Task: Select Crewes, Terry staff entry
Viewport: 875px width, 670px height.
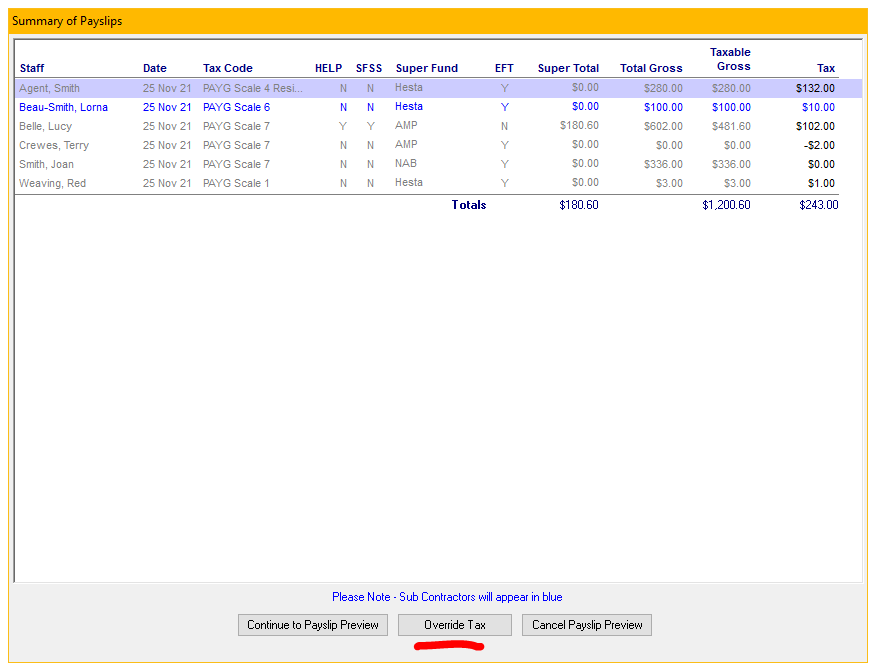Action: tap(54, 145)
